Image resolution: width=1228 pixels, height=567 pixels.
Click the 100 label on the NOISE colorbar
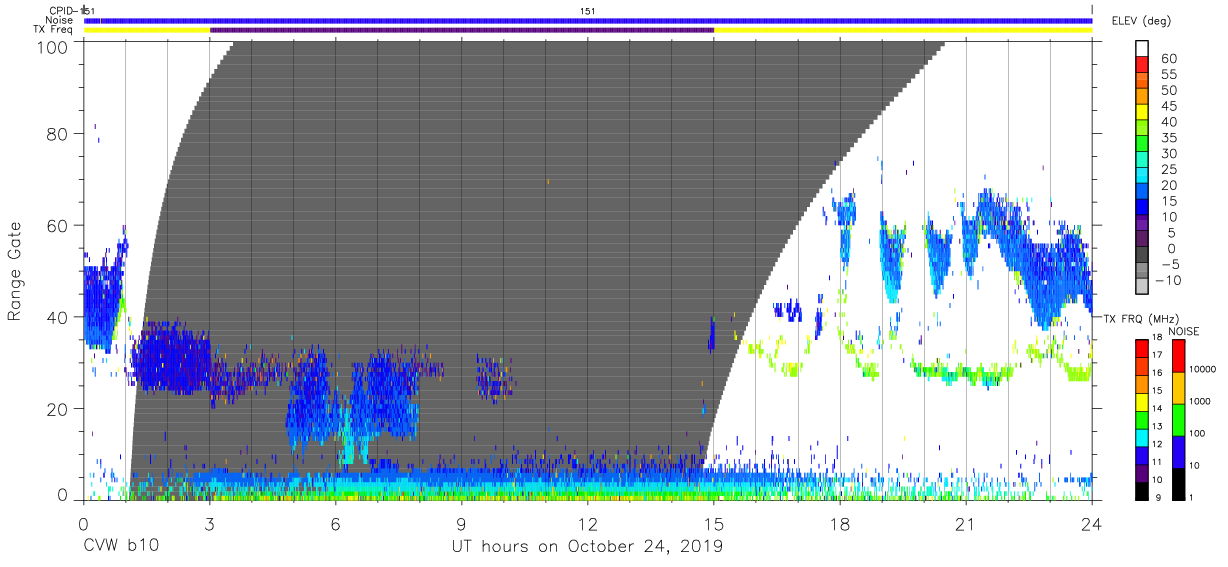(1196, 433)
